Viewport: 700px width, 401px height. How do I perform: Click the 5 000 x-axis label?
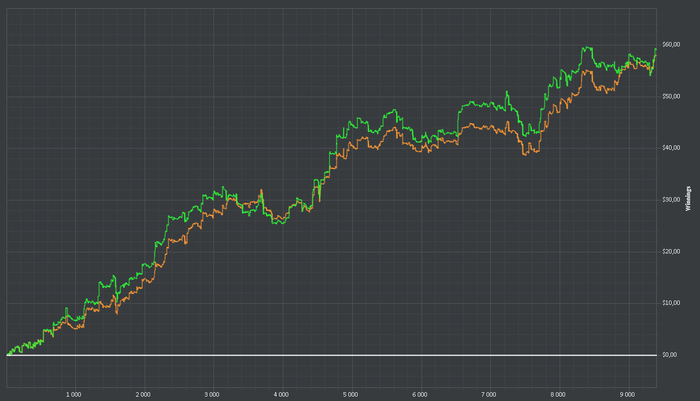coord(350,394)
